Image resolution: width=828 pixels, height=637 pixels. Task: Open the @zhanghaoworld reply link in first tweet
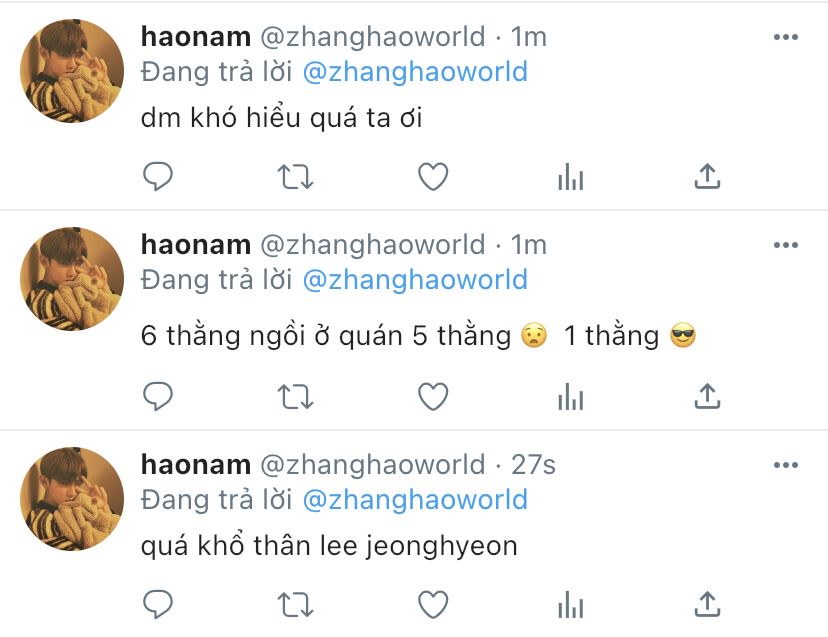click(x=415, y=72)
